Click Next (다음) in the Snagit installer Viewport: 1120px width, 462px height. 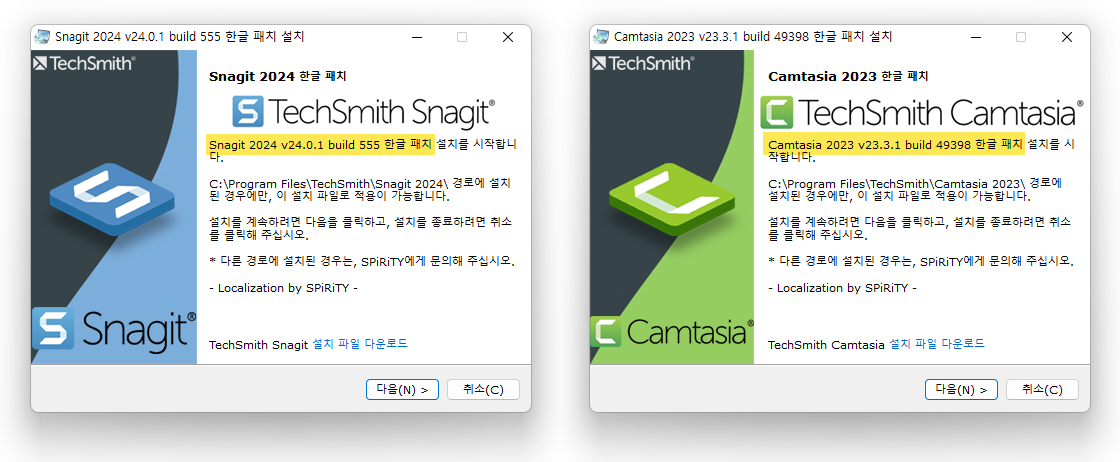click(402, 389)
